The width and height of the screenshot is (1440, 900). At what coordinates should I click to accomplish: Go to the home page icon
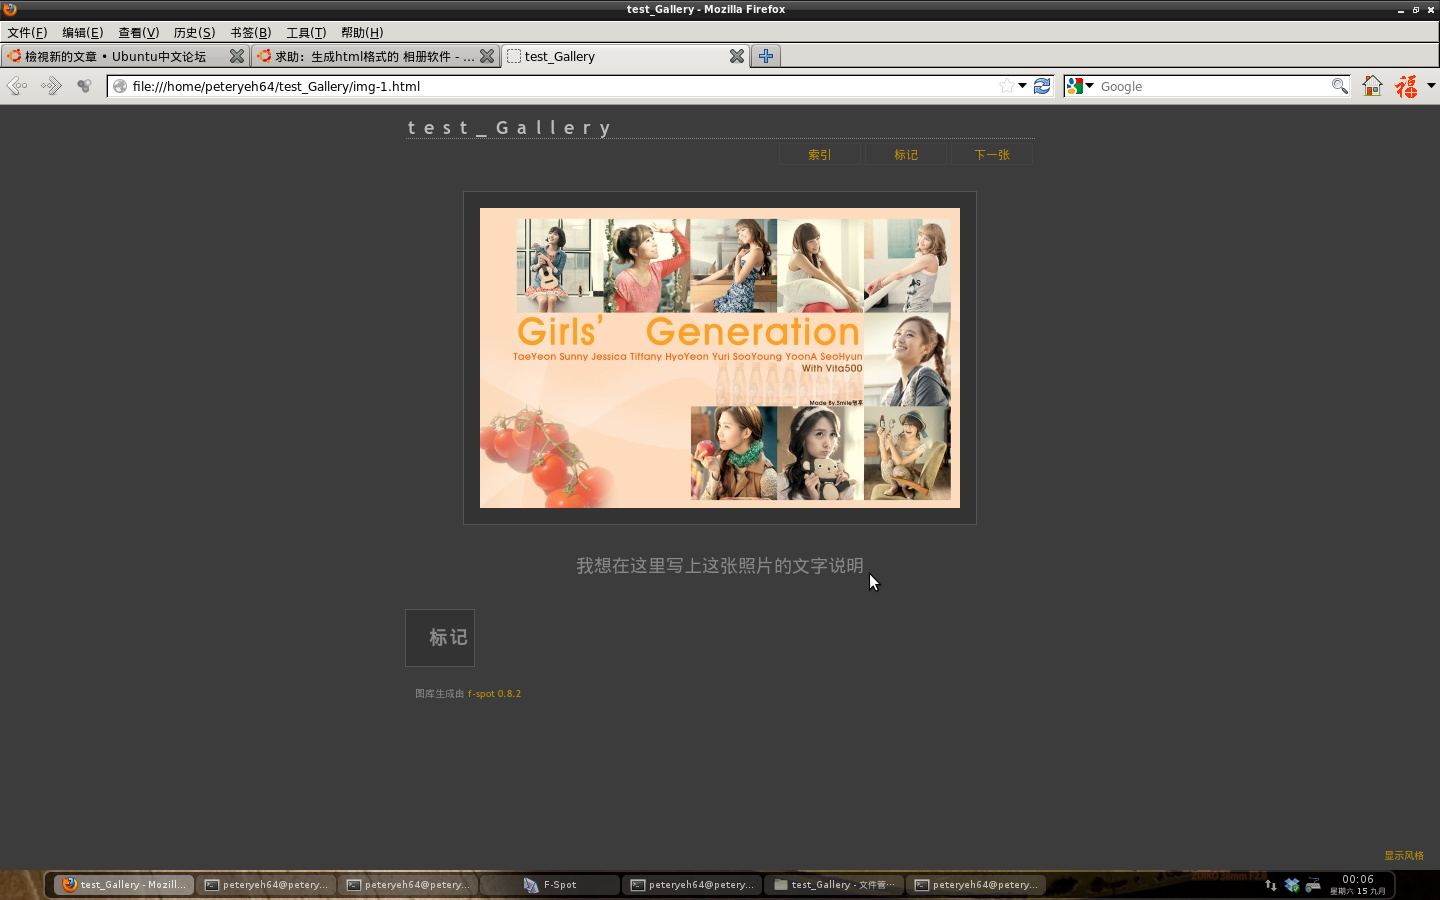pos(1373,86)
